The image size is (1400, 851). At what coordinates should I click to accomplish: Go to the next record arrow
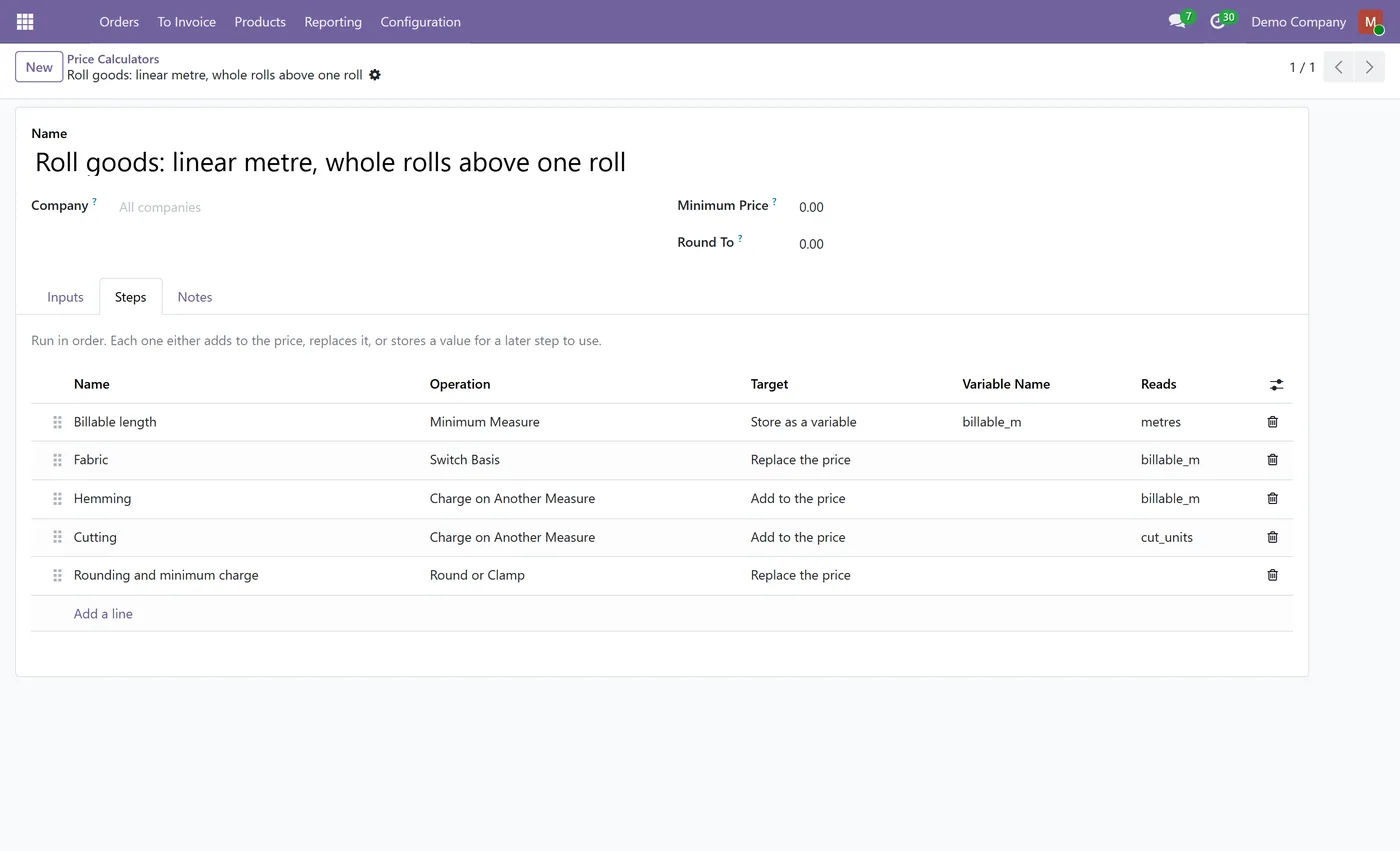[1369, 67]
